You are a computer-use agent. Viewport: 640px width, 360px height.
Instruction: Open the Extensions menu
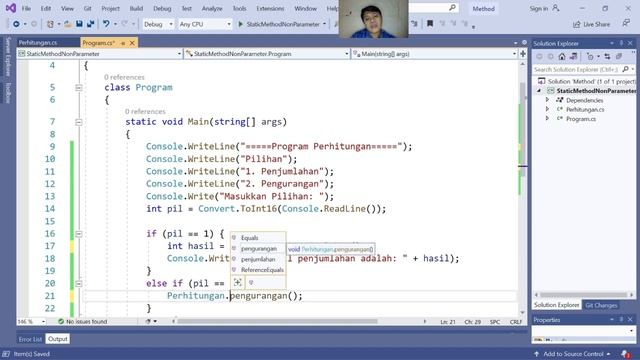pos(270,8)
